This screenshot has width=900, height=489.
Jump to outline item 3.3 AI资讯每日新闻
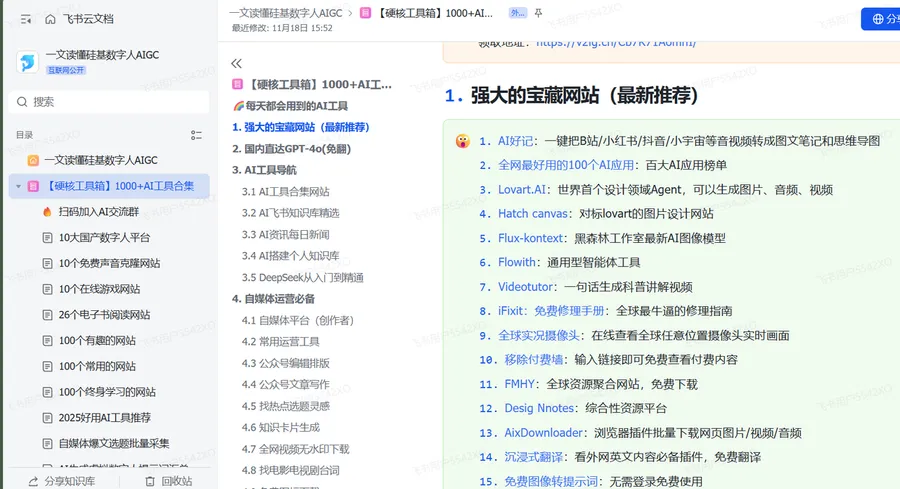coord(285,235)
